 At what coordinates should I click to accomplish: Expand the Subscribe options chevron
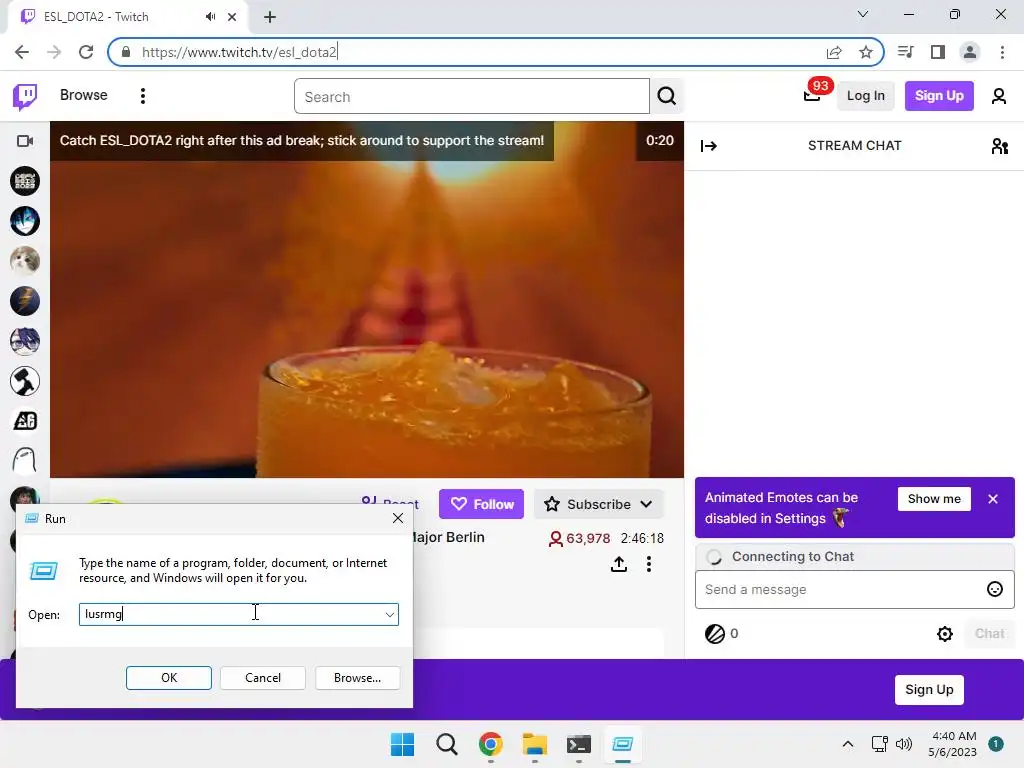pyautogui.click(x=646, y=504)
